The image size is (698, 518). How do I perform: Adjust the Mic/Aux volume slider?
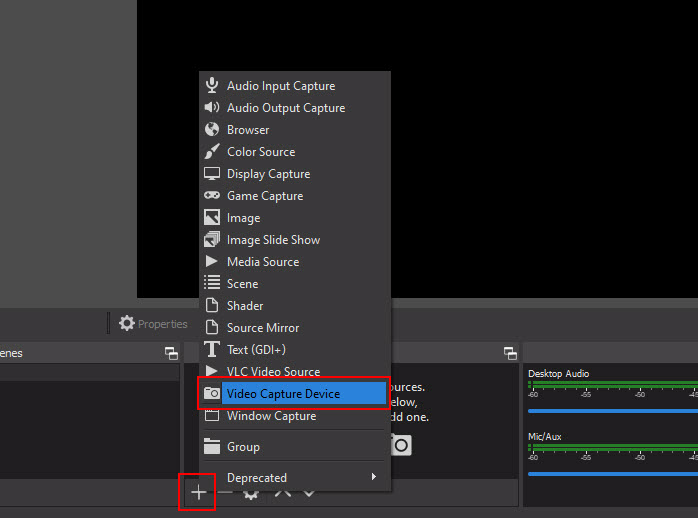(613, 474)
